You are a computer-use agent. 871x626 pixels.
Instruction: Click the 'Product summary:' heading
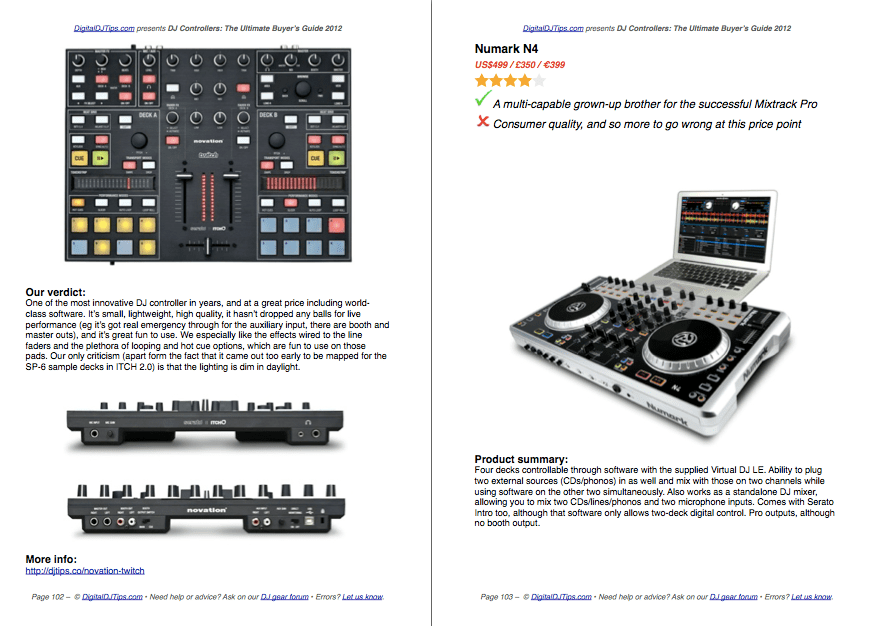point(521,459)
